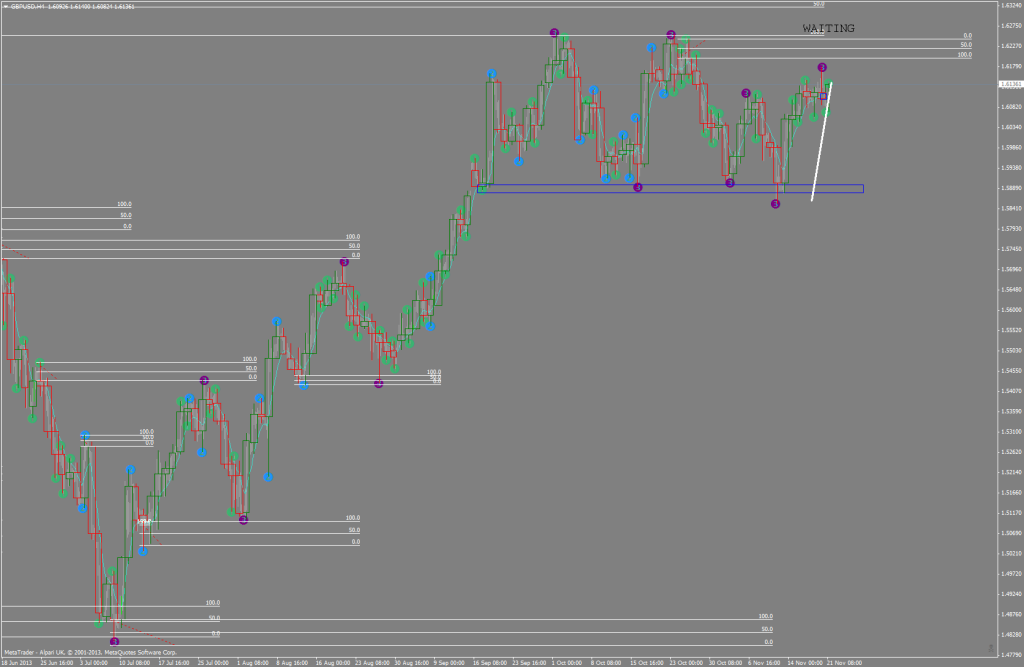Click the 18 Jun 2013 time axis label
Image resolution: width=1024 pixels, height=667 pixels.
tap(16, 662)
